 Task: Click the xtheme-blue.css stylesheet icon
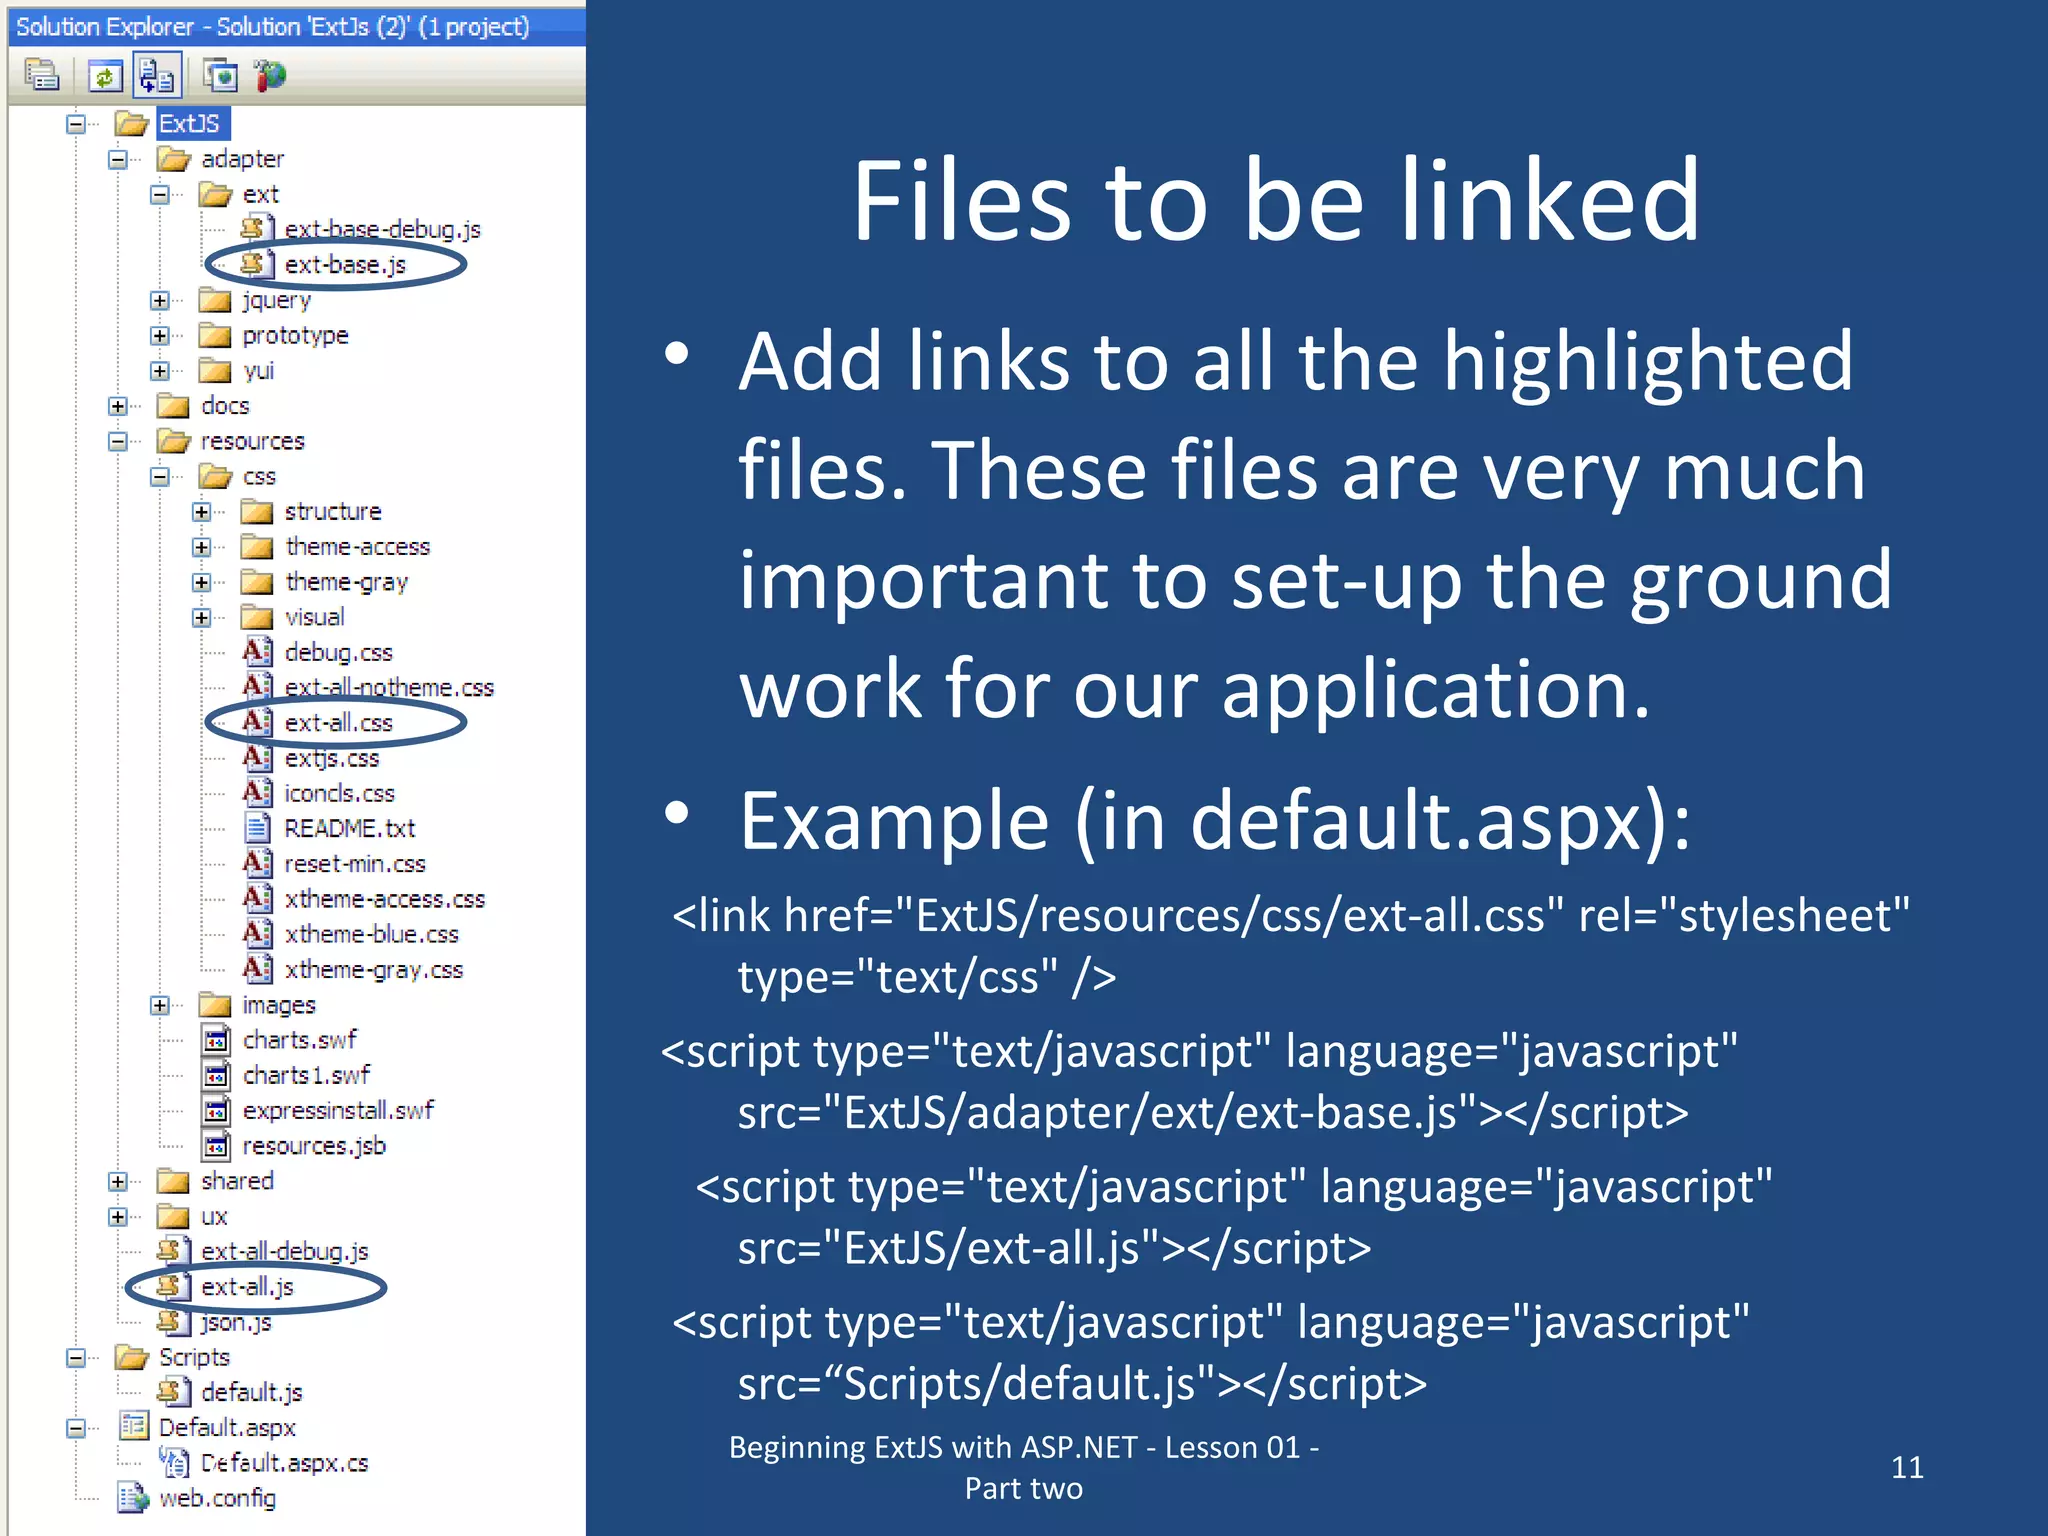[x=257, y=934]
